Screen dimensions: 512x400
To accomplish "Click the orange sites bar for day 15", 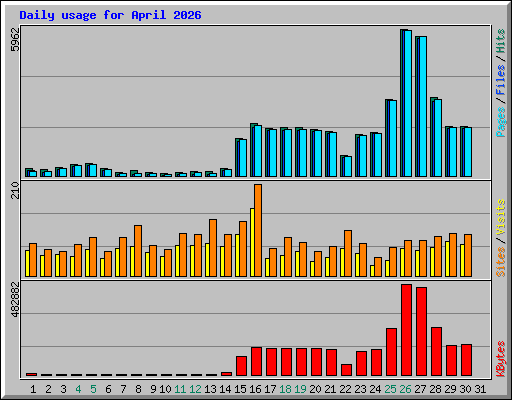I will (243, 249).
